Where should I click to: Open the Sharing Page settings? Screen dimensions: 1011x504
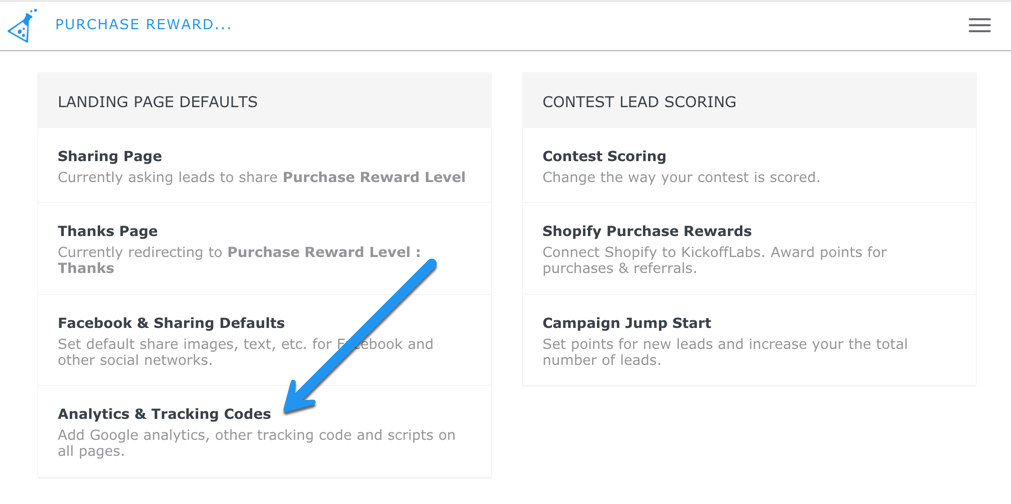(110, 156)
